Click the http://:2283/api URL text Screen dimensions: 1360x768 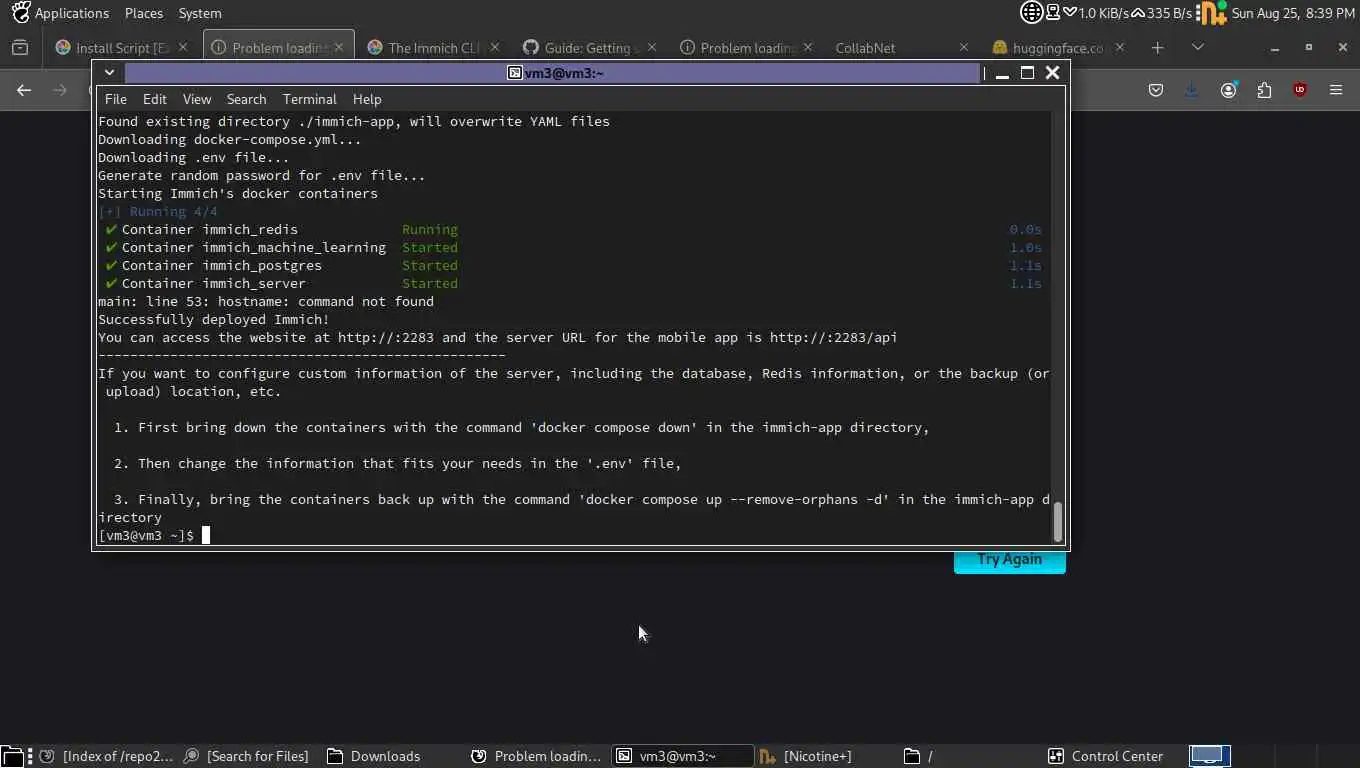click(833, 337)
